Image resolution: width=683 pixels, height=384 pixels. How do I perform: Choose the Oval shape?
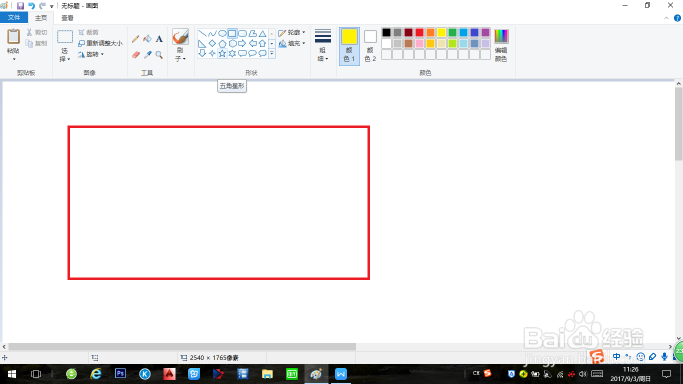tap(222, 34)
